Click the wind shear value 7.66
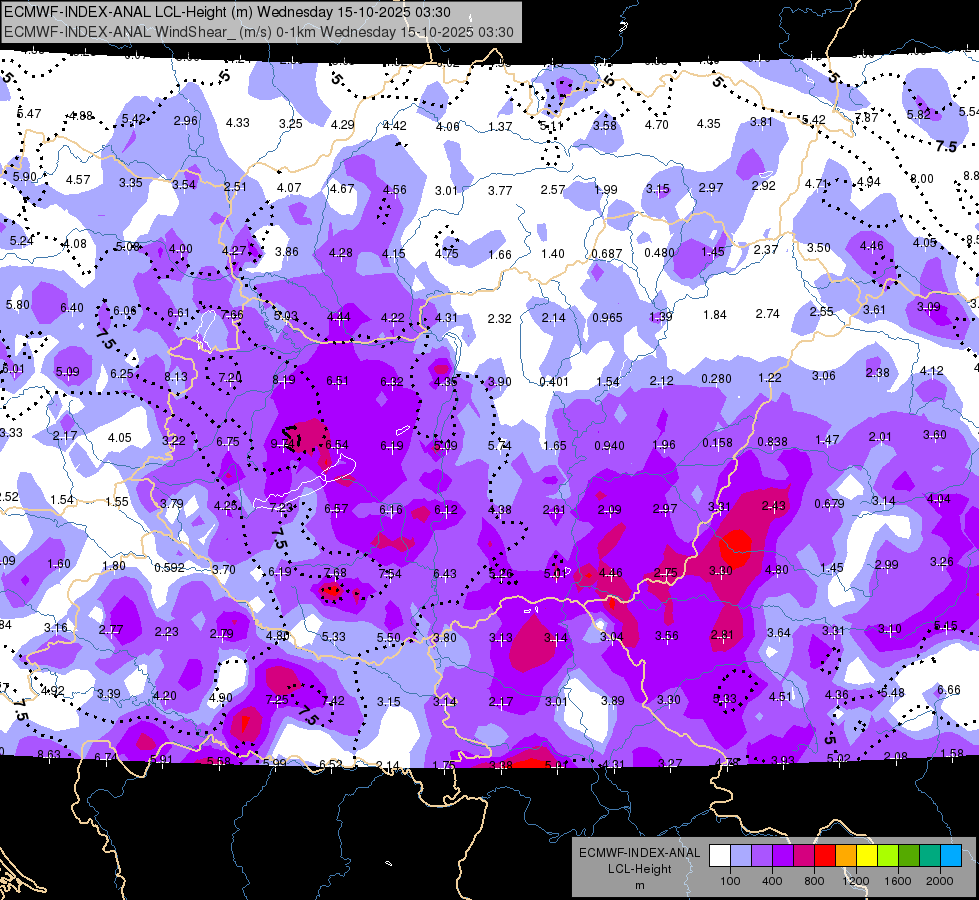Viewport: 979px width, 900px height. click(232, 314)
